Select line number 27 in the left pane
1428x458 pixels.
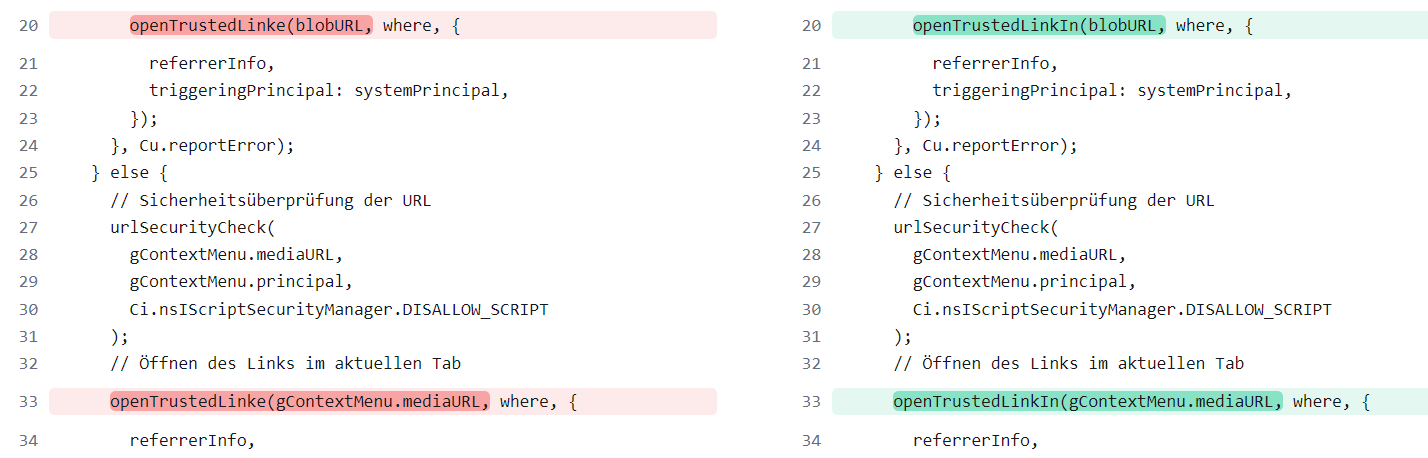click(x=27, y=227)
